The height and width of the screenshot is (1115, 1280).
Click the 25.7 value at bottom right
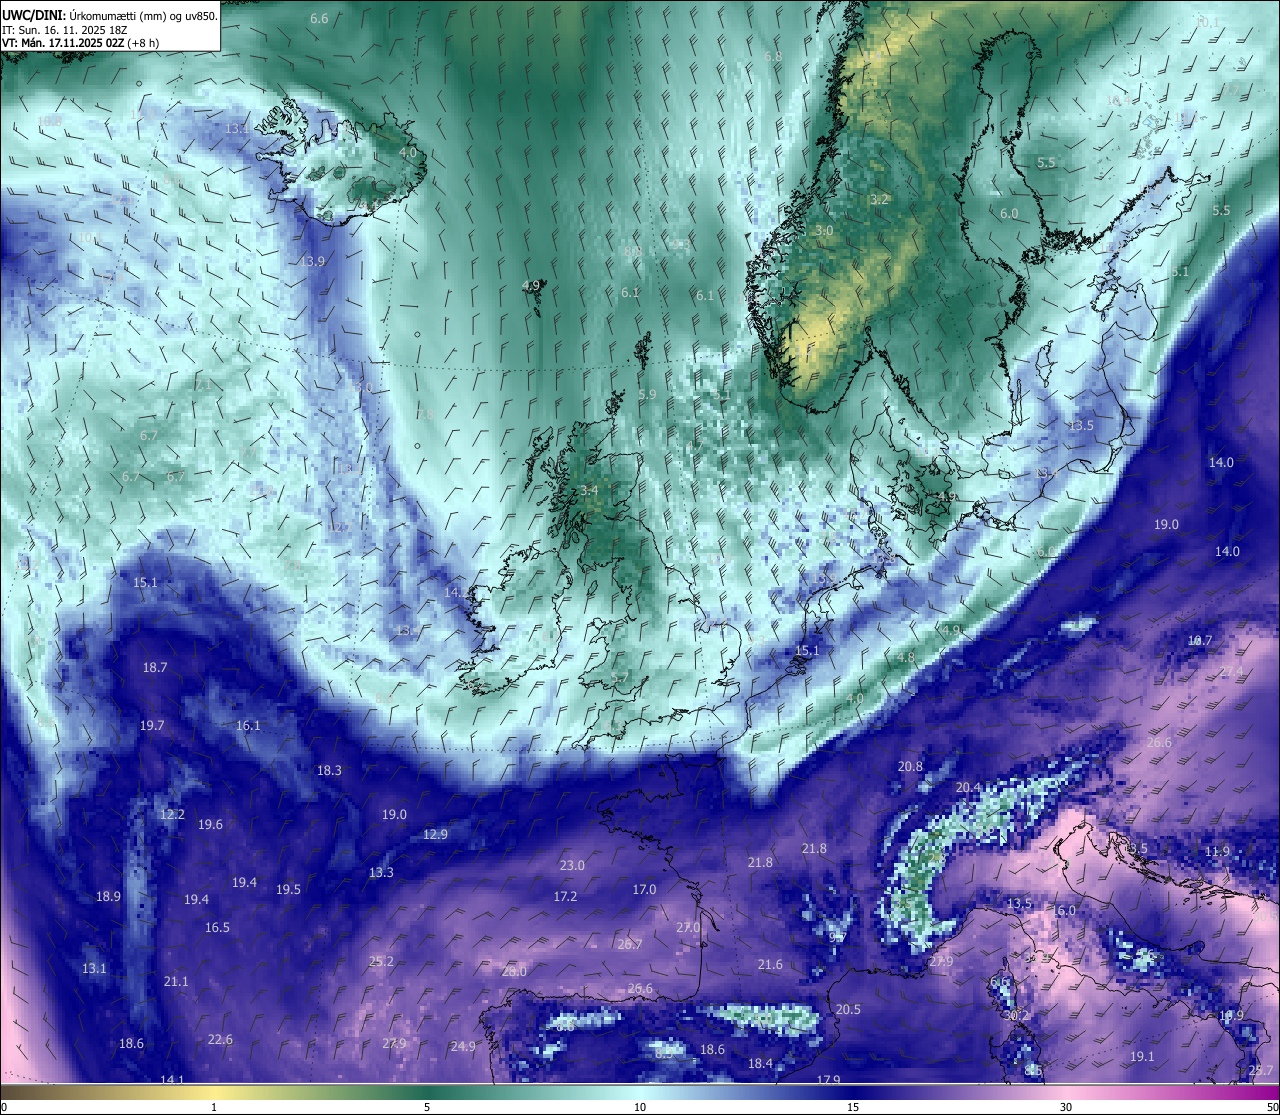click(1261, 1071)
